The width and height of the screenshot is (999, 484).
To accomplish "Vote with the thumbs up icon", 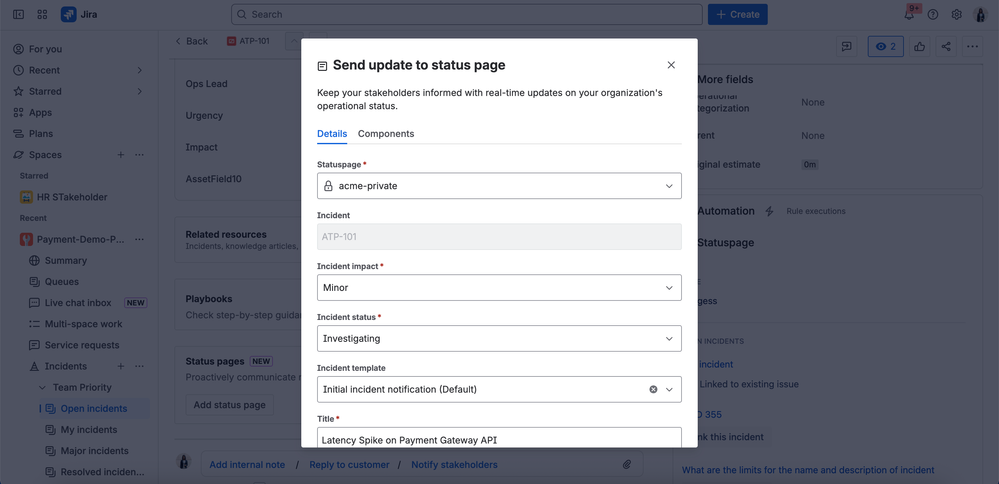I will (919, 46).
